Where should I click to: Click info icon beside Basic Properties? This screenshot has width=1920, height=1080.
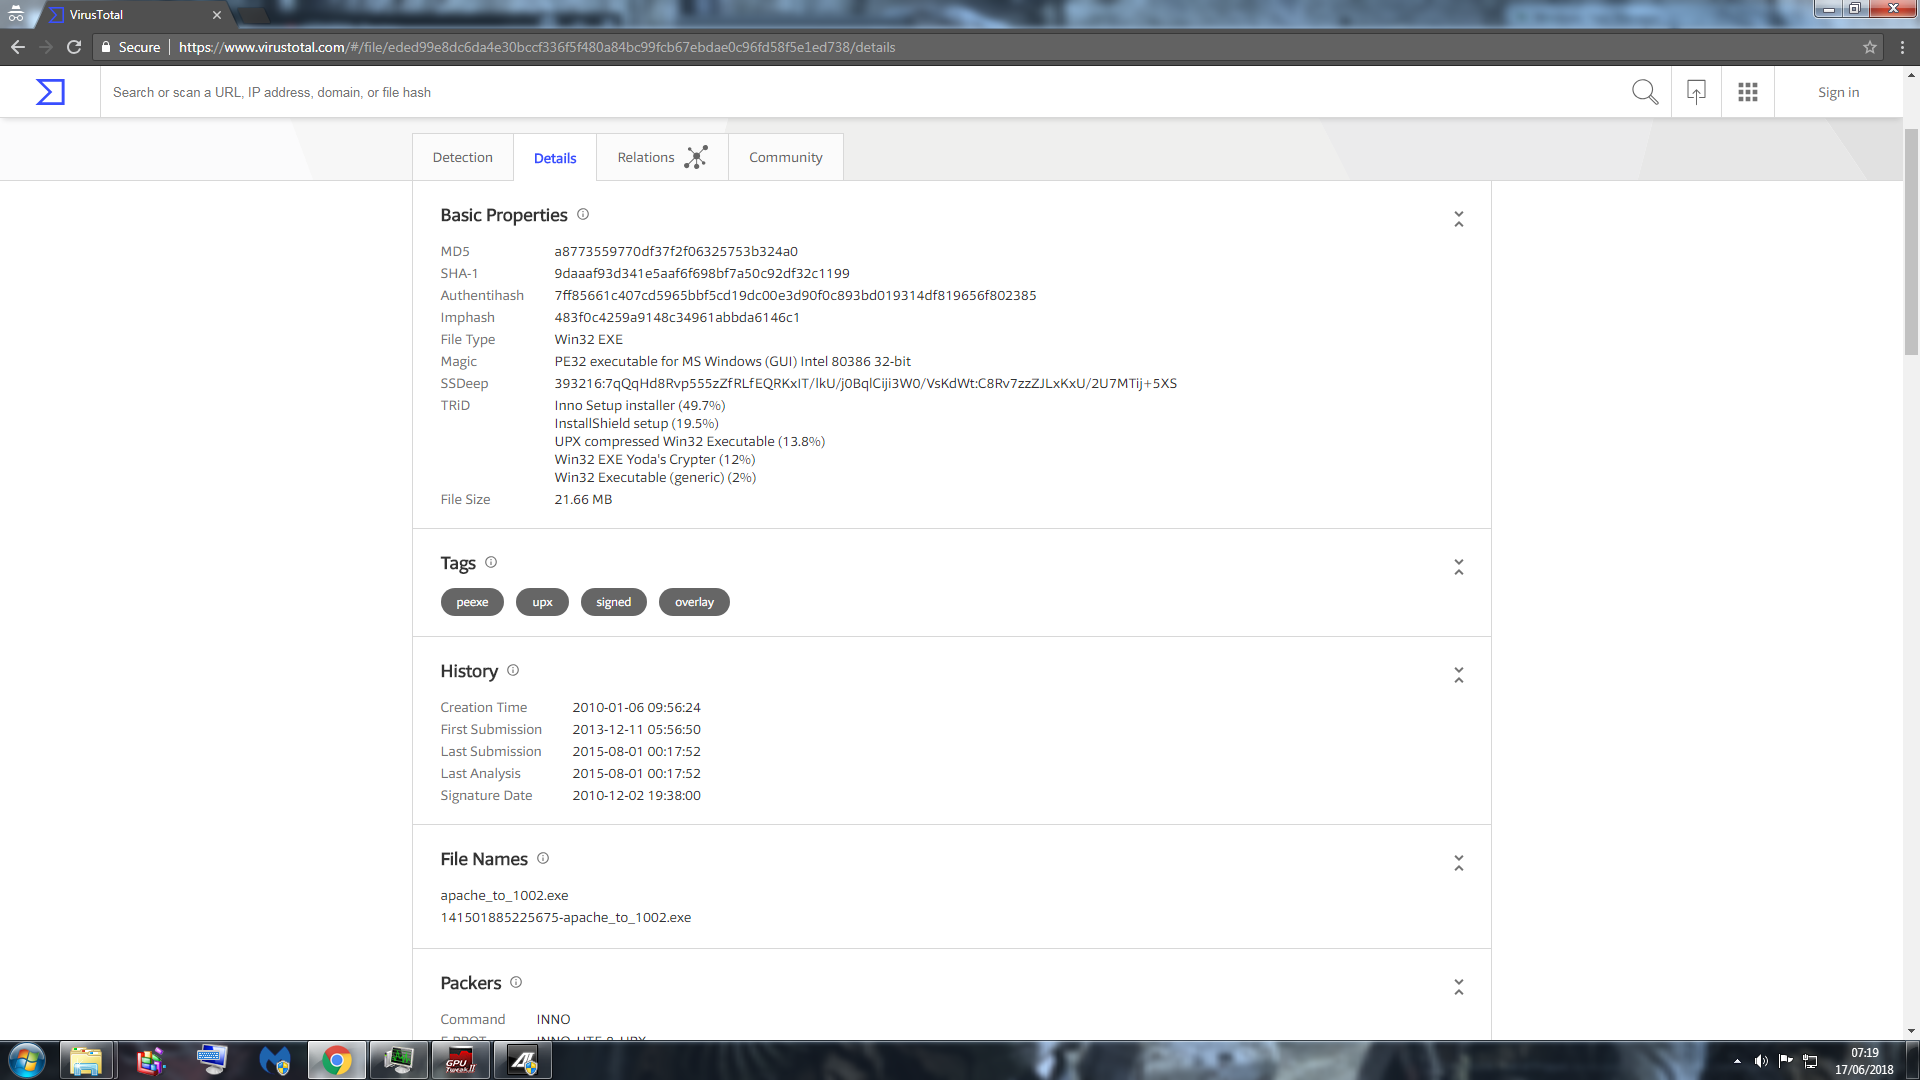[x=583, y=214]
